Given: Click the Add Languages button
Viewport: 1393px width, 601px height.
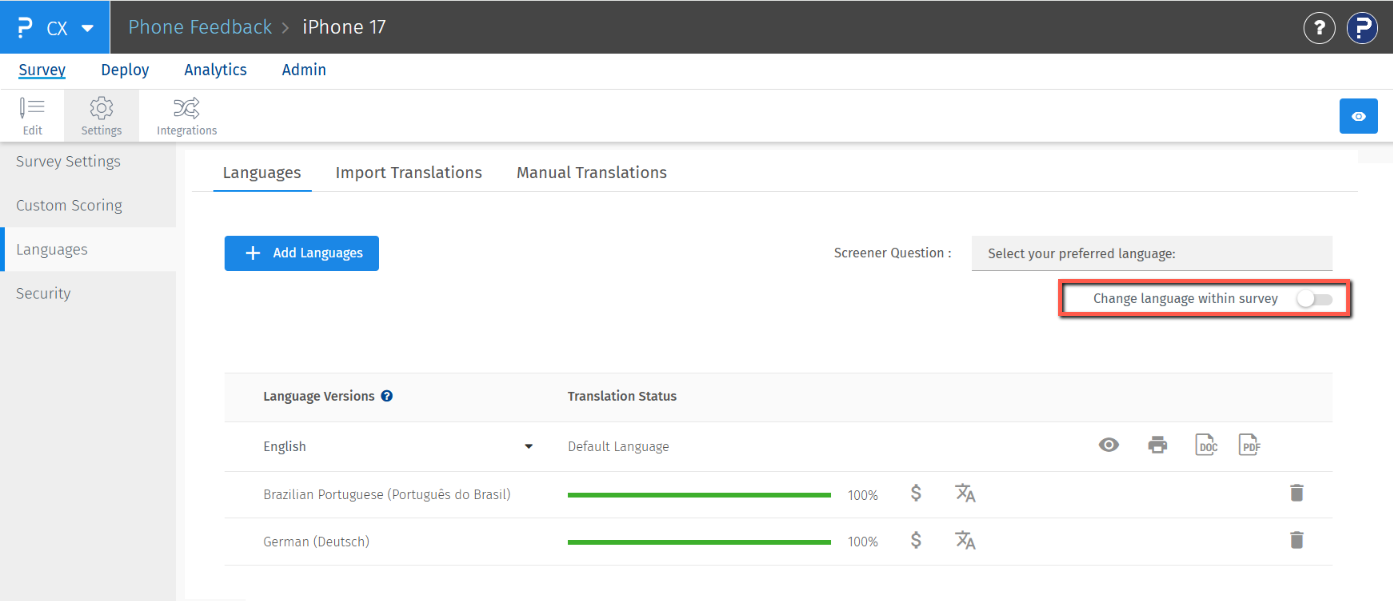Looking at the screenshot, I should (302, 253).
